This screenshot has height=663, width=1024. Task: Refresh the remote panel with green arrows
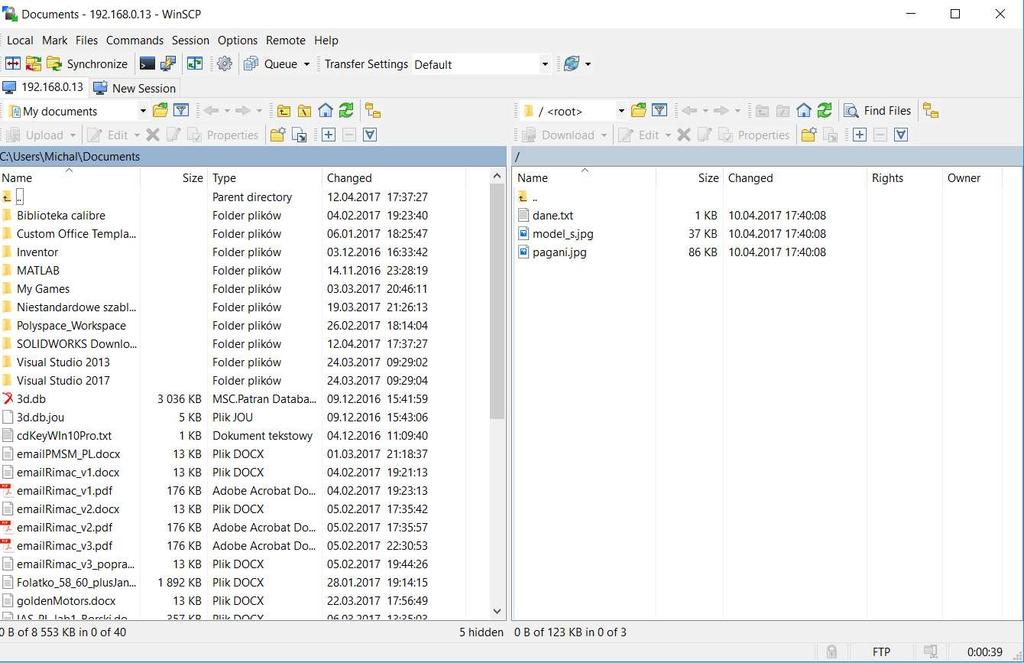(x=825, y=110)
